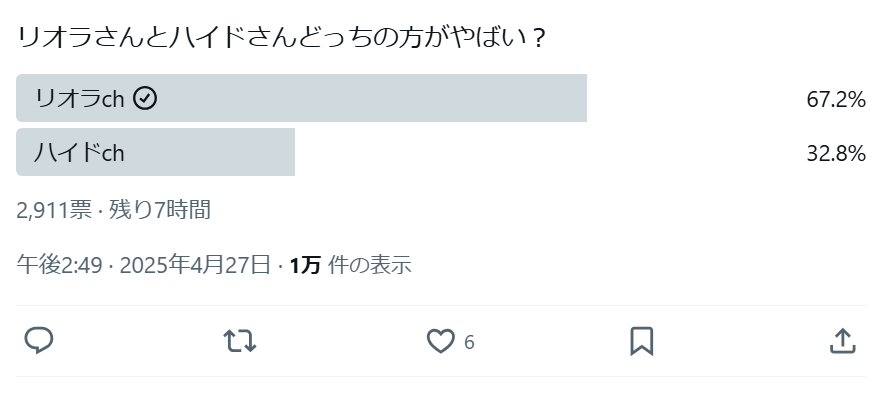
Task: Click the リオラch option label text
Action: tap(78, 98)
